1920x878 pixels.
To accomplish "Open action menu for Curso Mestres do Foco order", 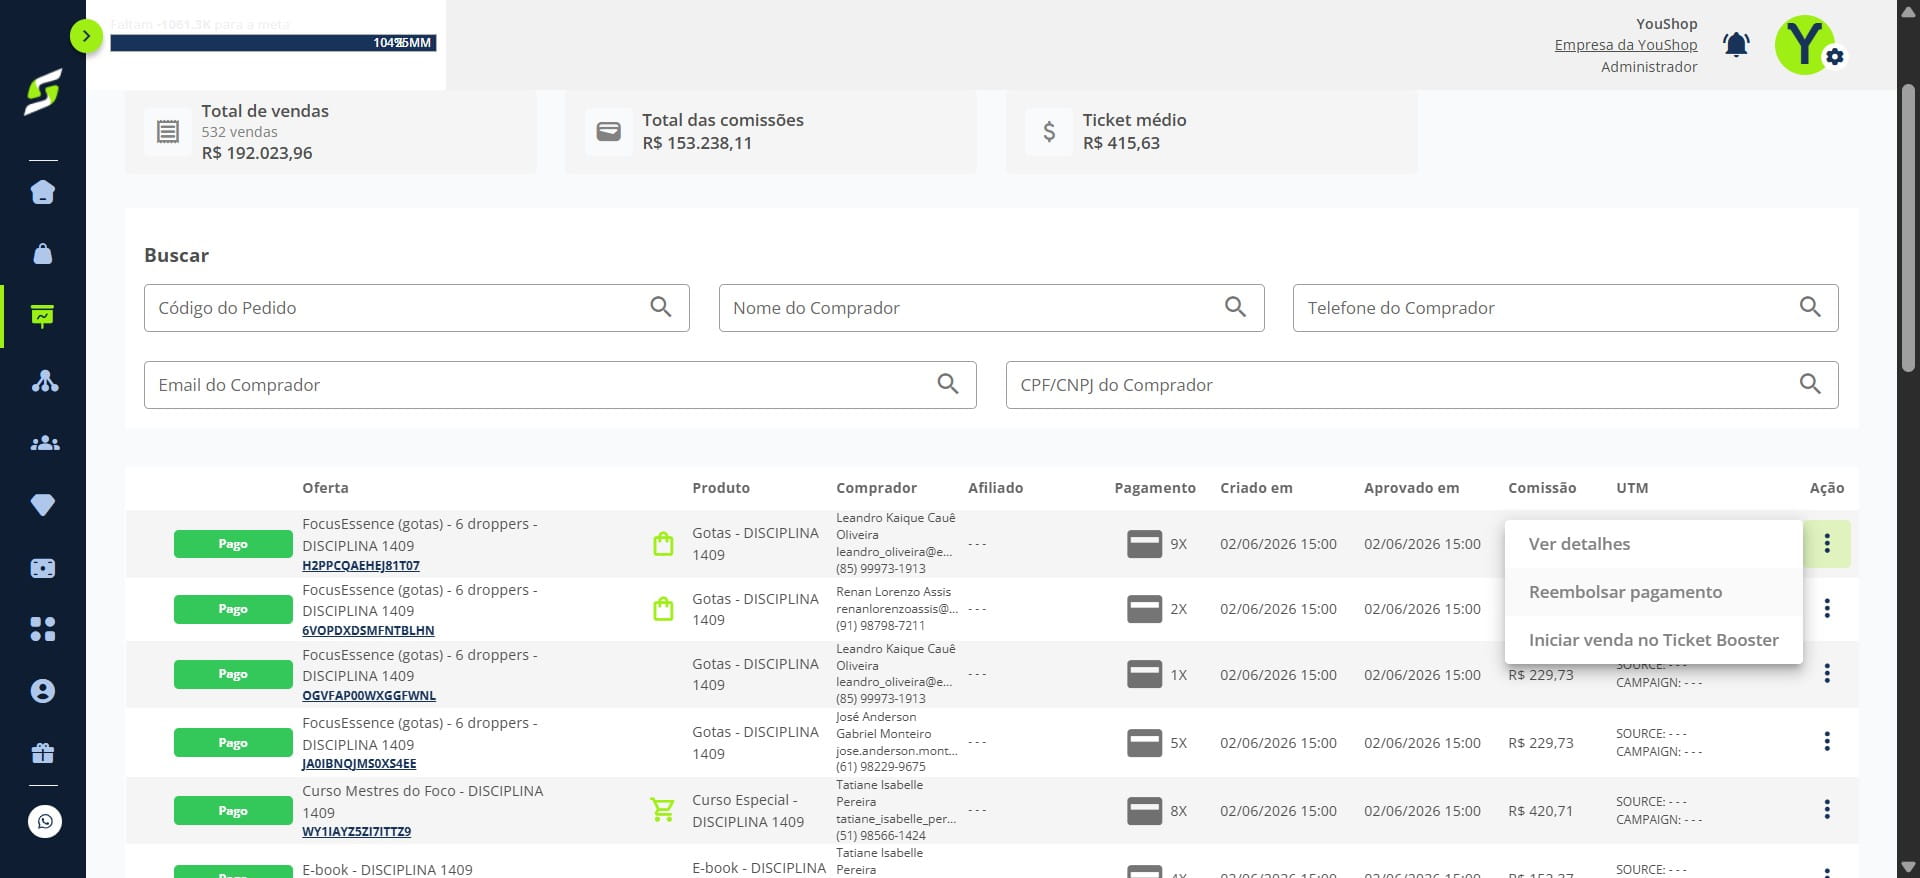I will click(1827, 810).
